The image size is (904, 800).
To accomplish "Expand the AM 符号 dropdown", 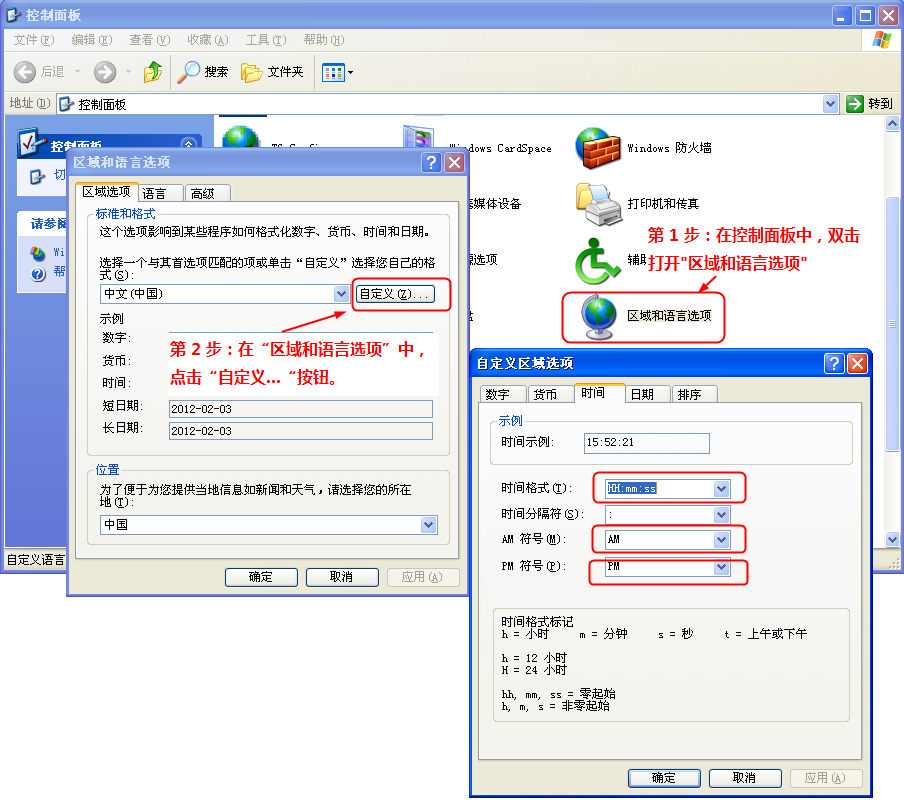I will (x=722, y=539).
